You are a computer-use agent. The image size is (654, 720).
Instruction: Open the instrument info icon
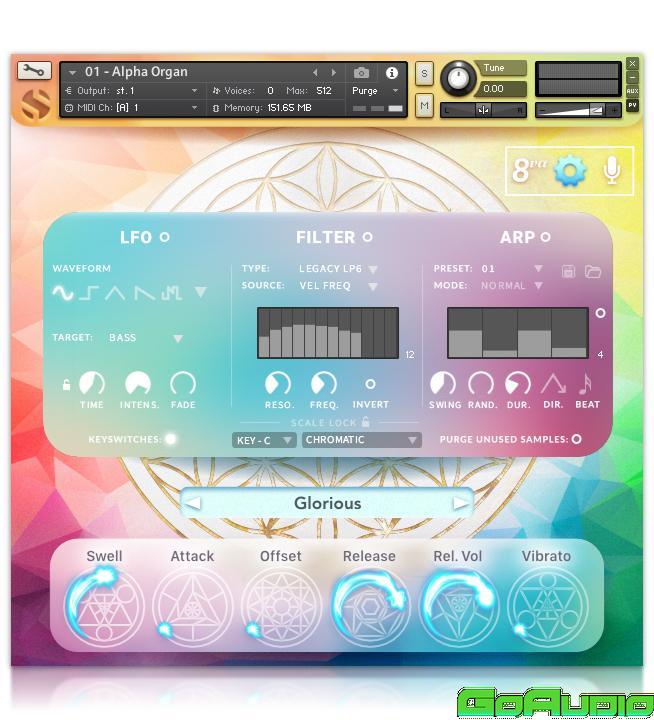[x=391, y=73]
